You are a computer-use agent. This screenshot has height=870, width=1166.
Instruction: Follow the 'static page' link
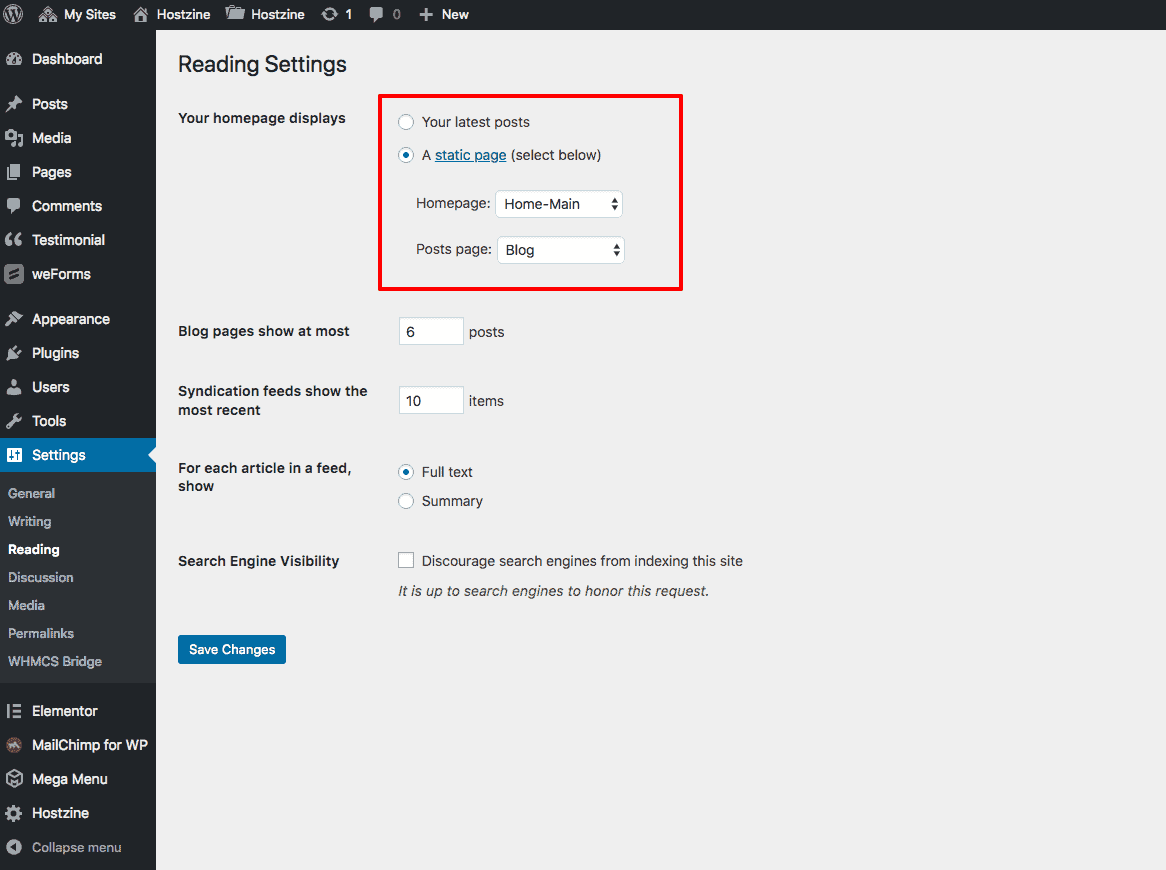click(x=470, y=155)
